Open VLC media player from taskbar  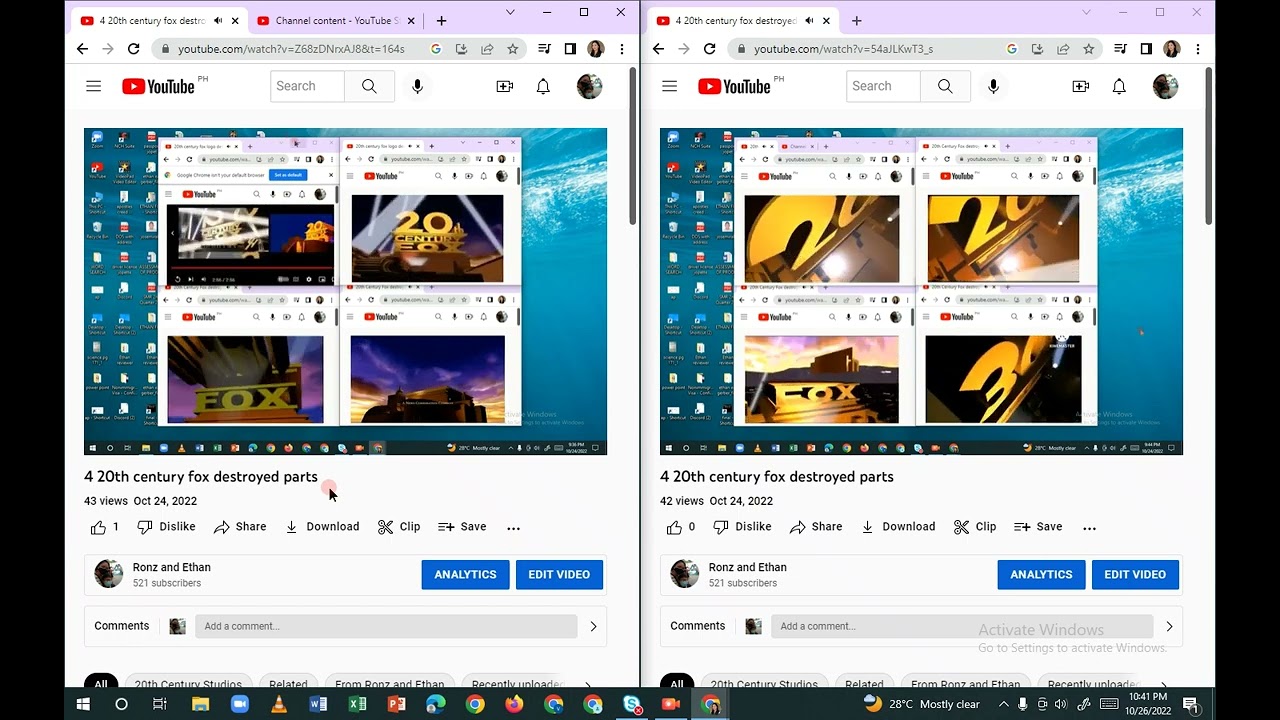click(x=278, y=704)
